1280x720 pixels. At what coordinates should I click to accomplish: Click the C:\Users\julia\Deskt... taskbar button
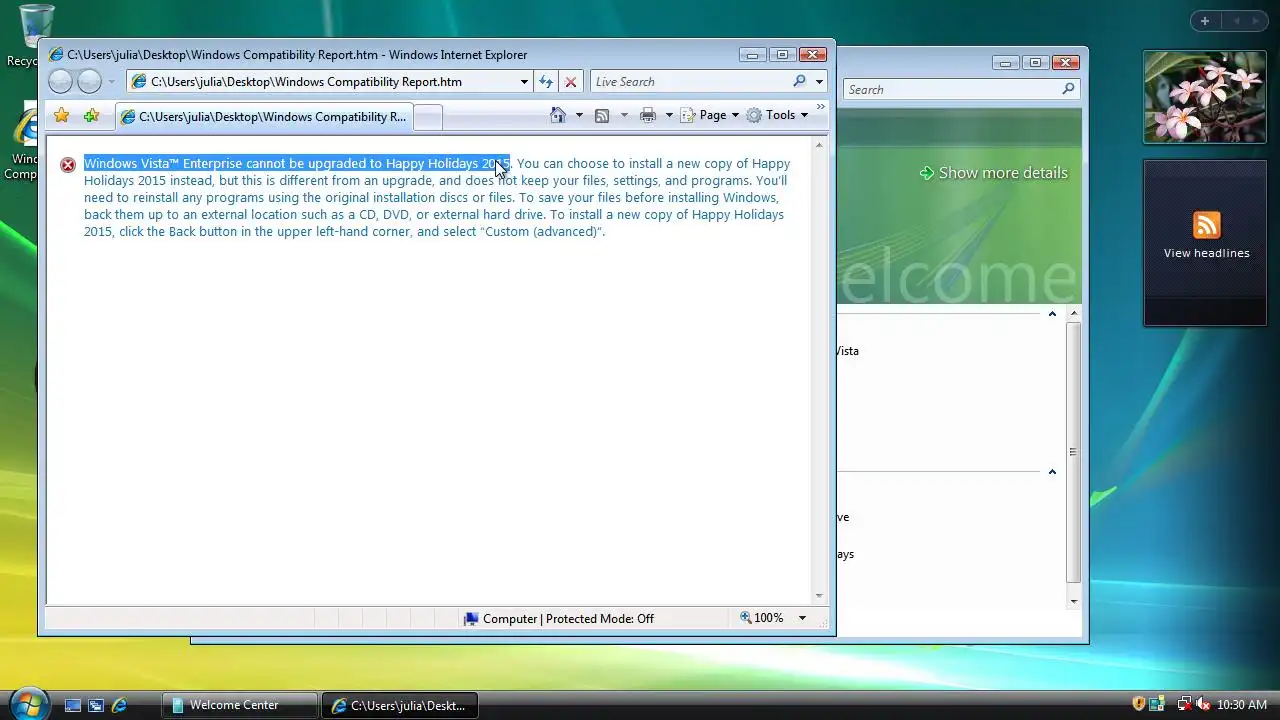click(400, 705)
